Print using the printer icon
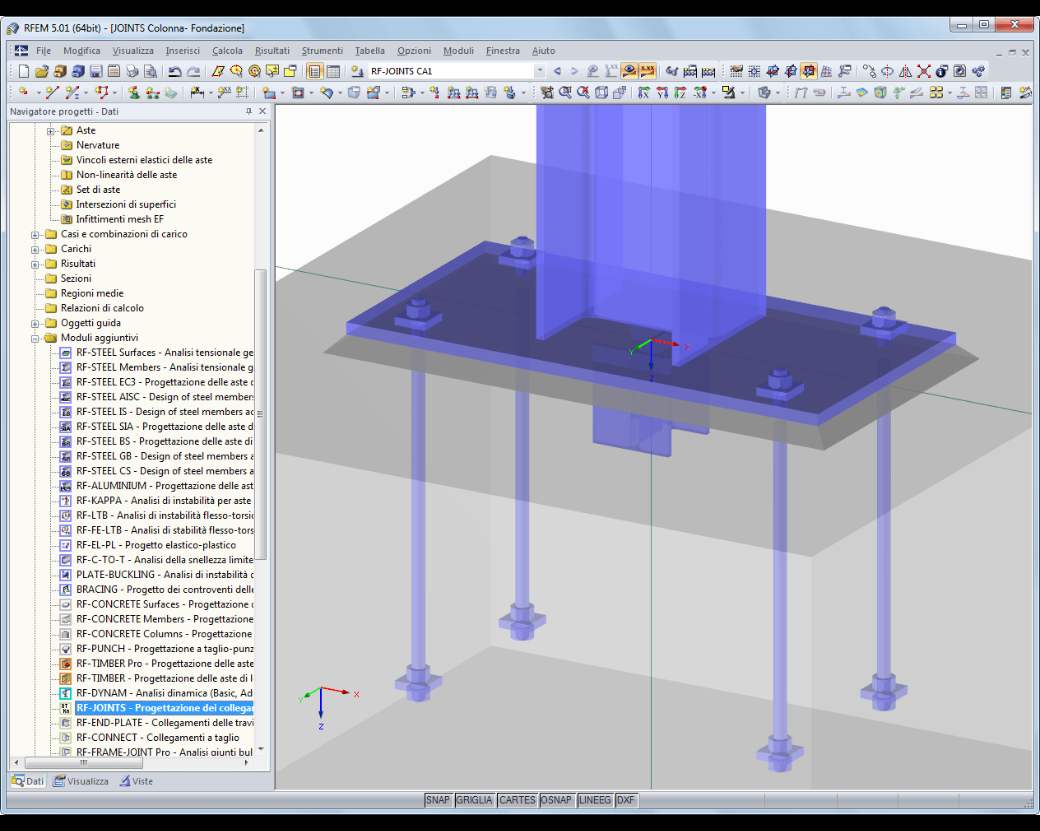The image size is (1040, 831). [132, 71]
